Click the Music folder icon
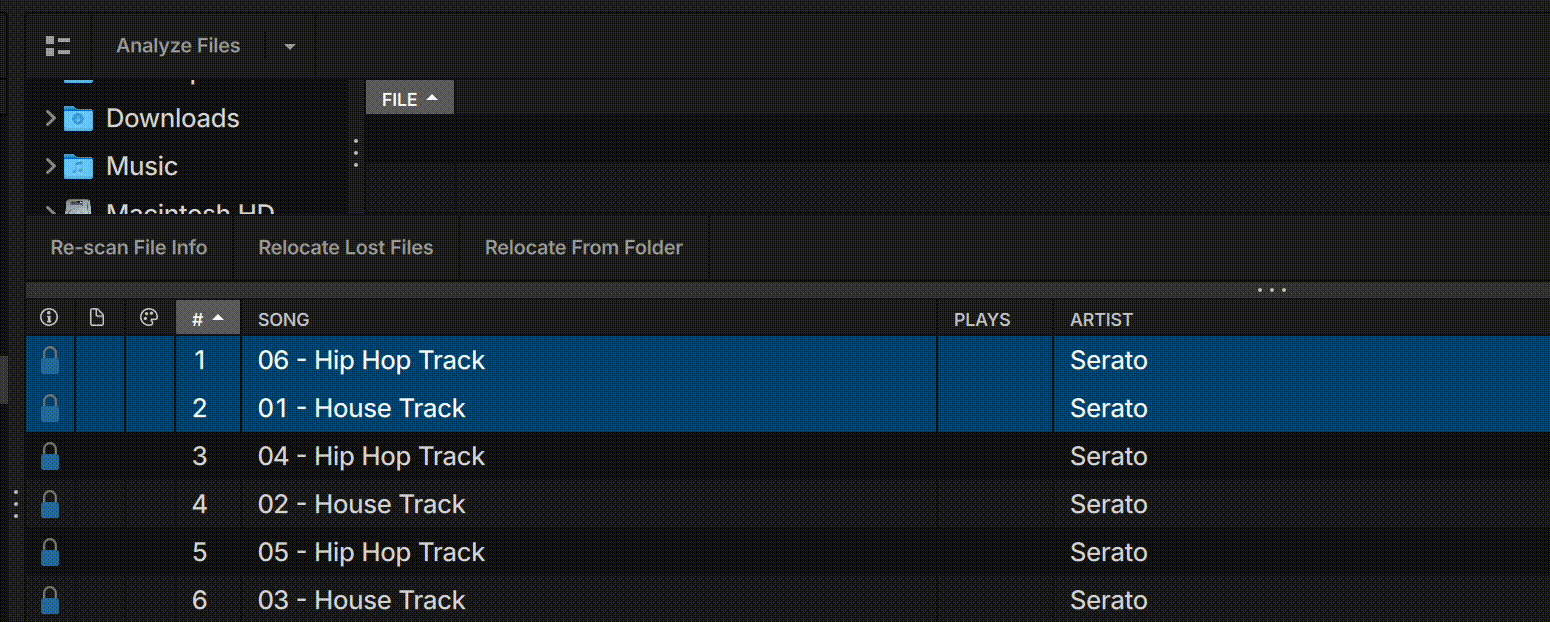Viewport: 1550px width, 622px height. point(78,166)
